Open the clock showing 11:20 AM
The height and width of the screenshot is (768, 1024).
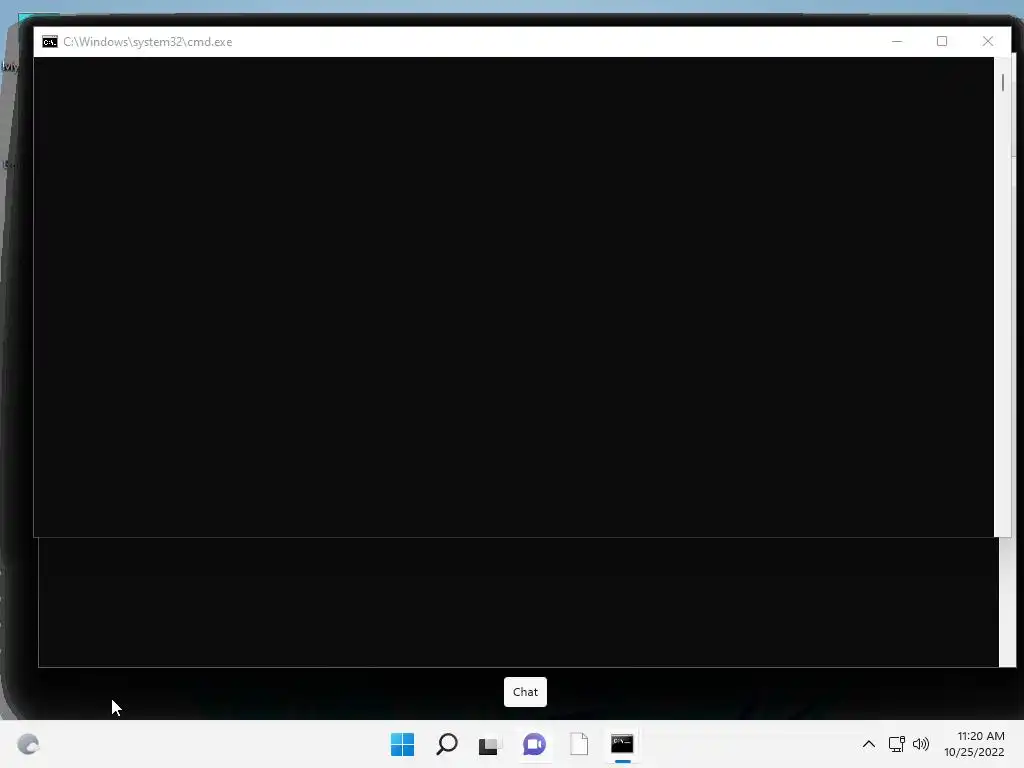980,736
